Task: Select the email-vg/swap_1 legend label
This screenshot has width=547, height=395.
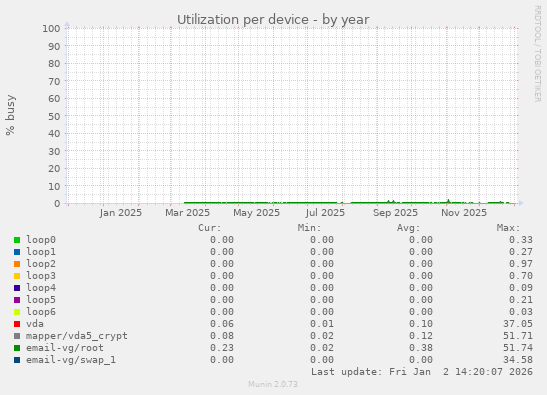Action: pos(71,360)
